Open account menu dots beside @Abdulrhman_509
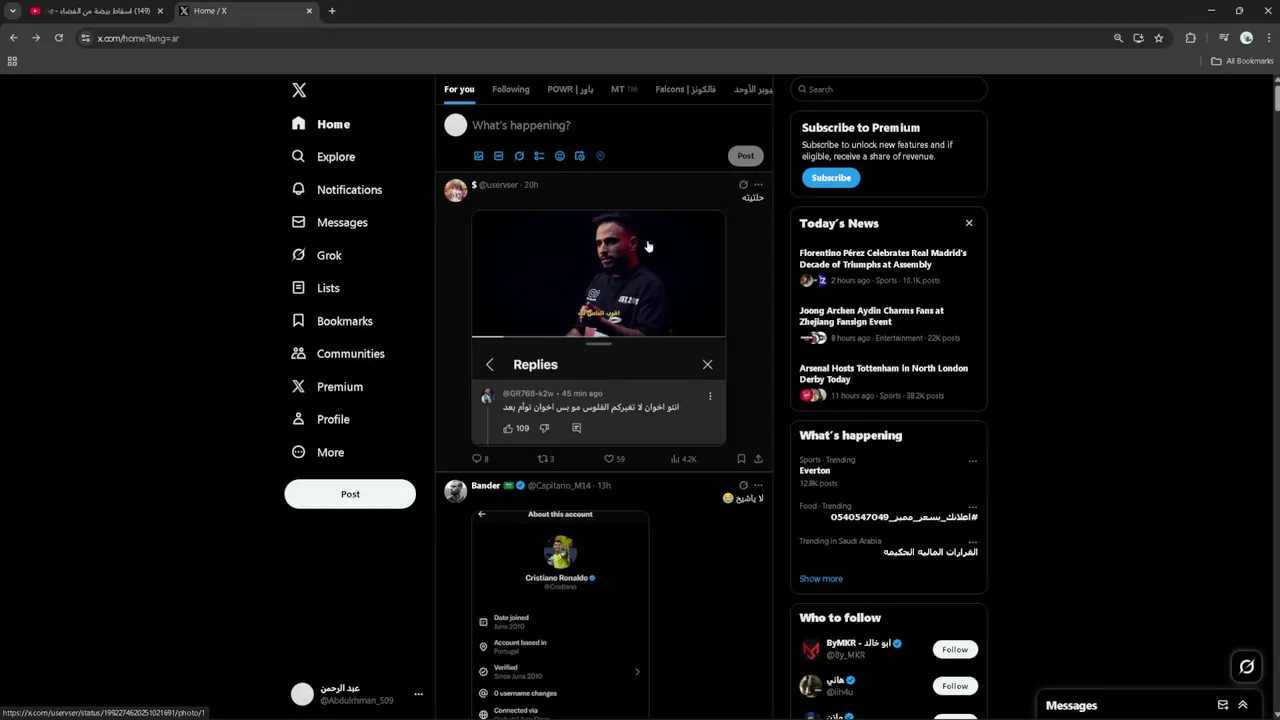 click(418, 694)
